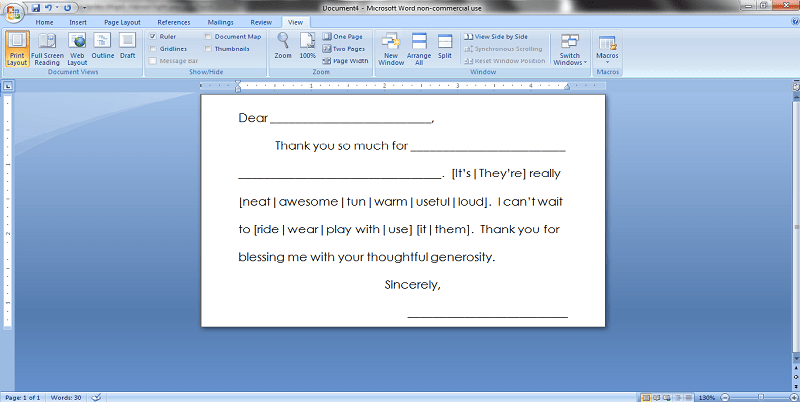The width and height of the screenshot is (800, 402).
Task: Switch to Web Layout view
Action: pos(77,48)
